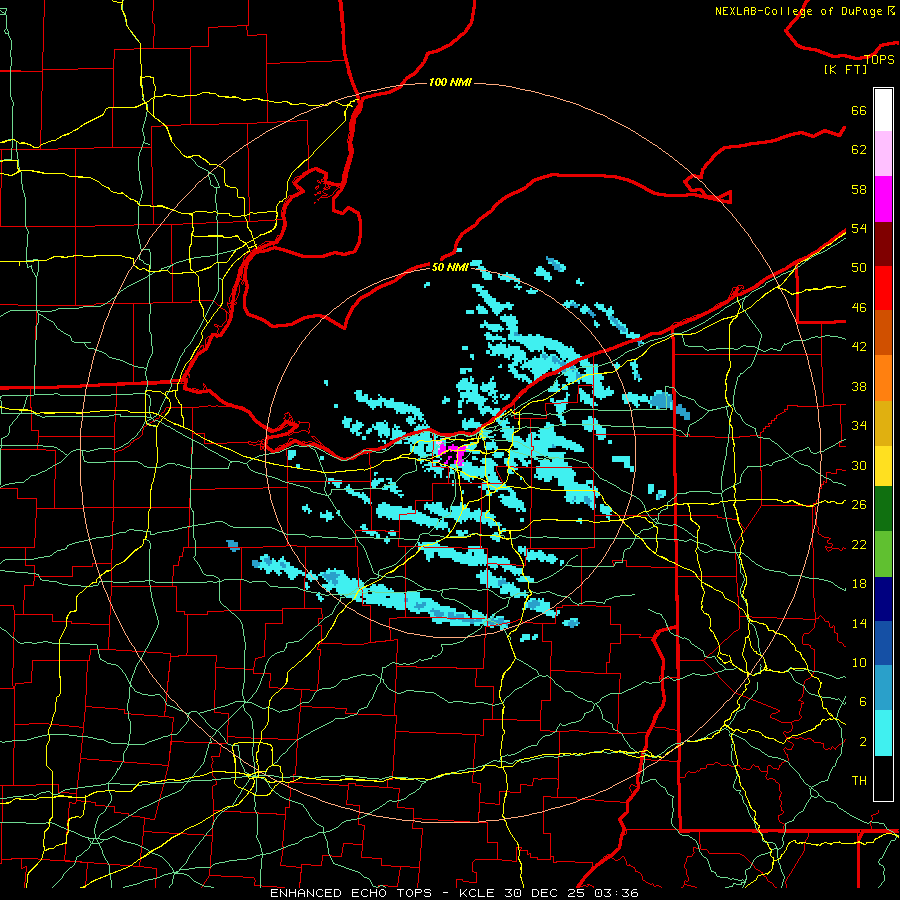Image resolution: width=900 pixels, height=900 pixels.
Task: Click the dark red 54 kft legend swatch
Action: pyautogui.click(x=883, y=243)
